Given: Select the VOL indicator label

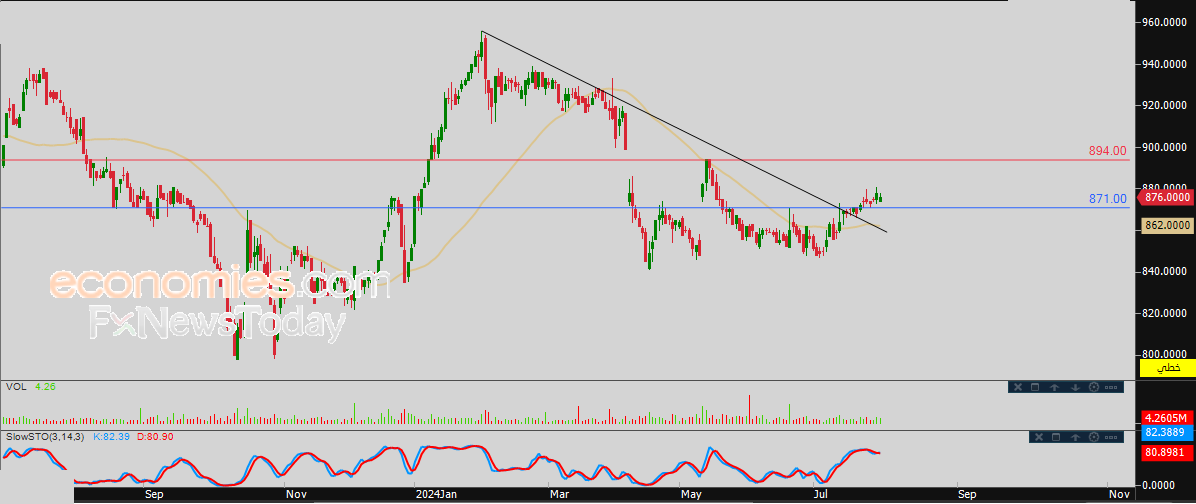Looking at the screenshot, I should pos(15,386).
